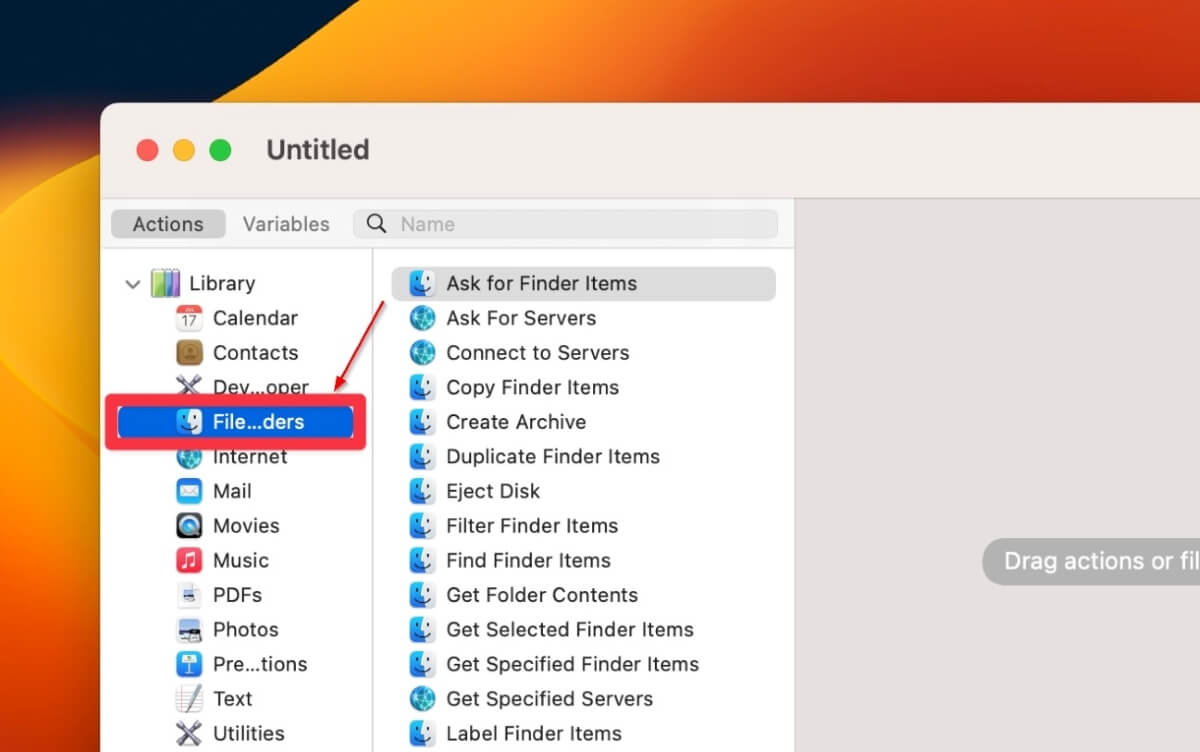Collapse the Library disclosure triangle
The image size is (1200, 752).
click(x=132, y=283)
